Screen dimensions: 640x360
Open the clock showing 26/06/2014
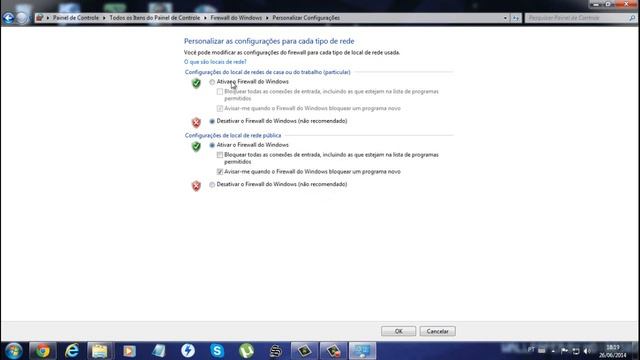click(x=613, y=351)
